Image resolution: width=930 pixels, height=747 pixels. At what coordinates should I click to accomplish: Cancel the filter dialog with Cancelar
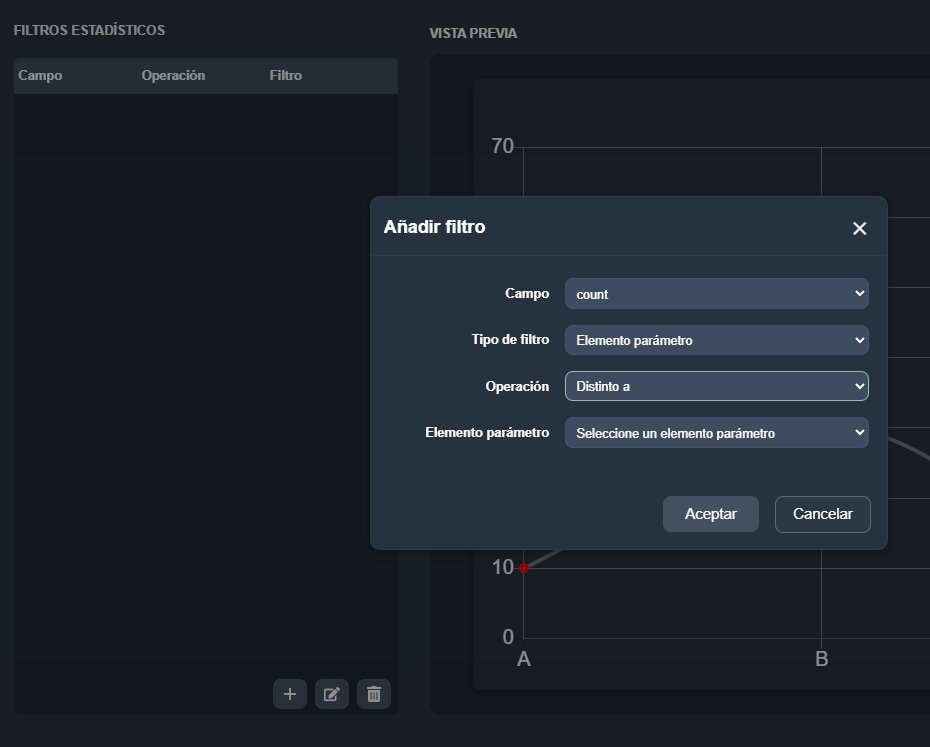point(822,514)
